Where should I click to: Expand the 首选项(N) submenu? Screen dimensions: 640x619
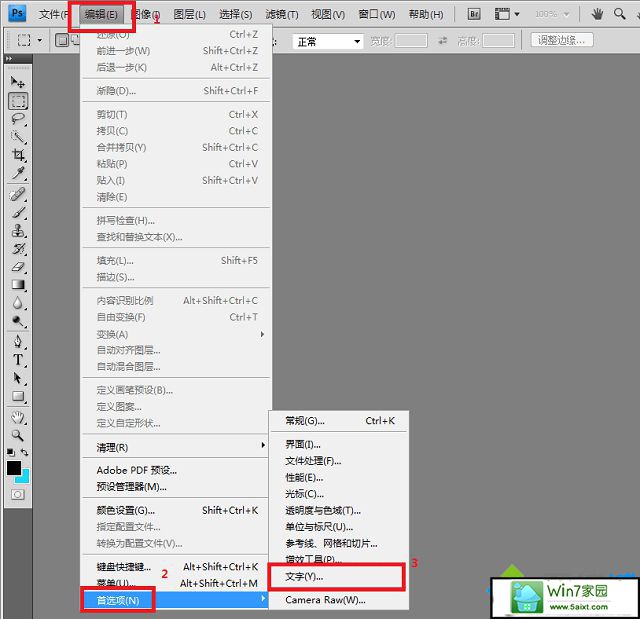[x=175, y=600]
